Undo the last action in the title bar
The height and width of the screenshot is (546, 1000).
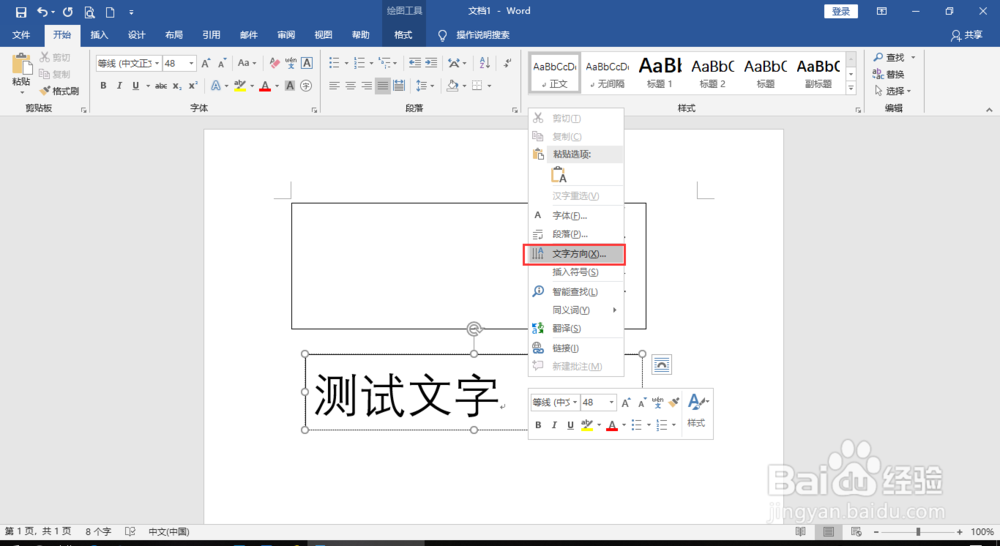(42, 11)
